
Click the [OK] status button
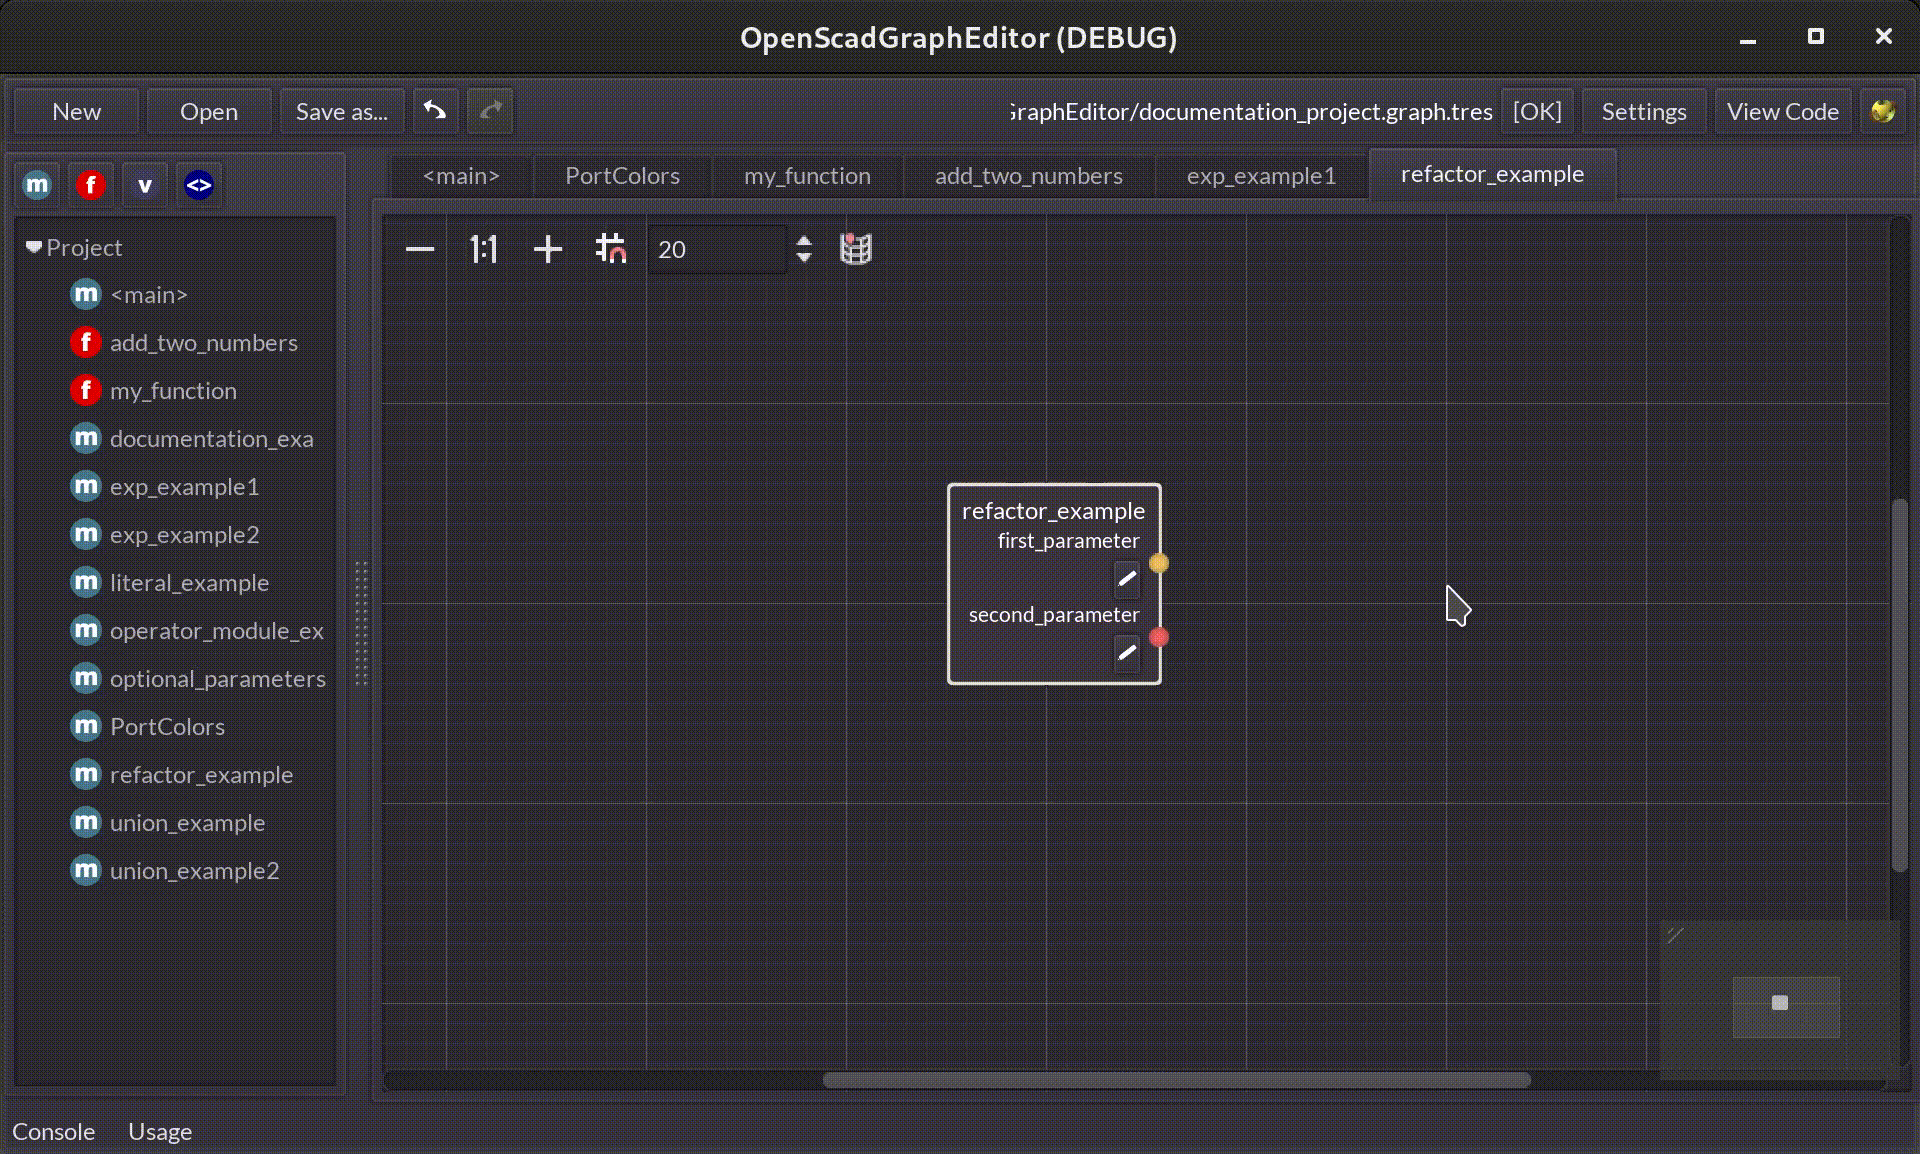tap(1537, 111)
